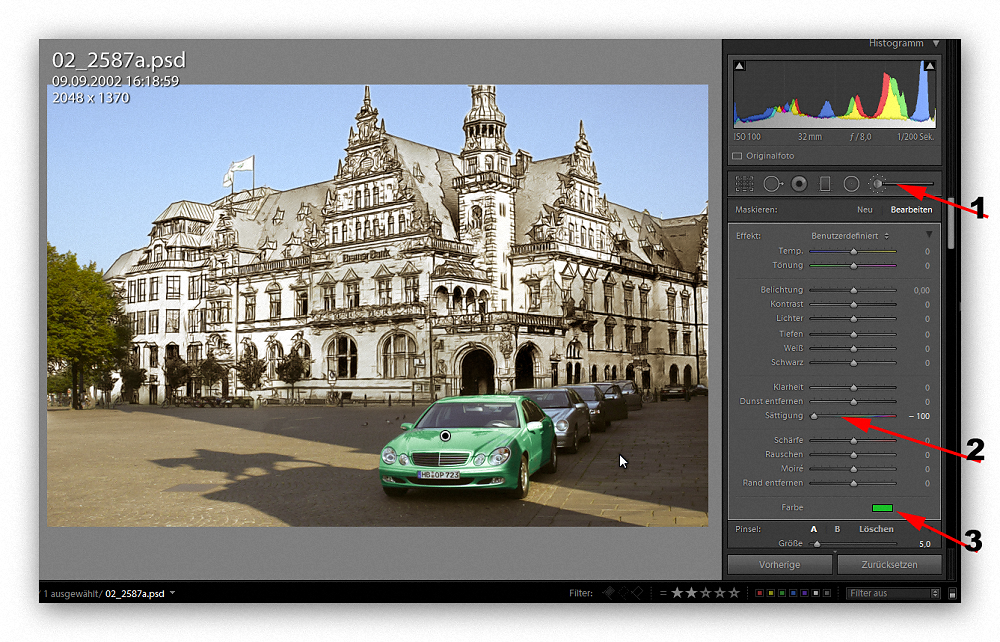Filter by yellow color label
The image size is (1000, 642).
[770, 593]
